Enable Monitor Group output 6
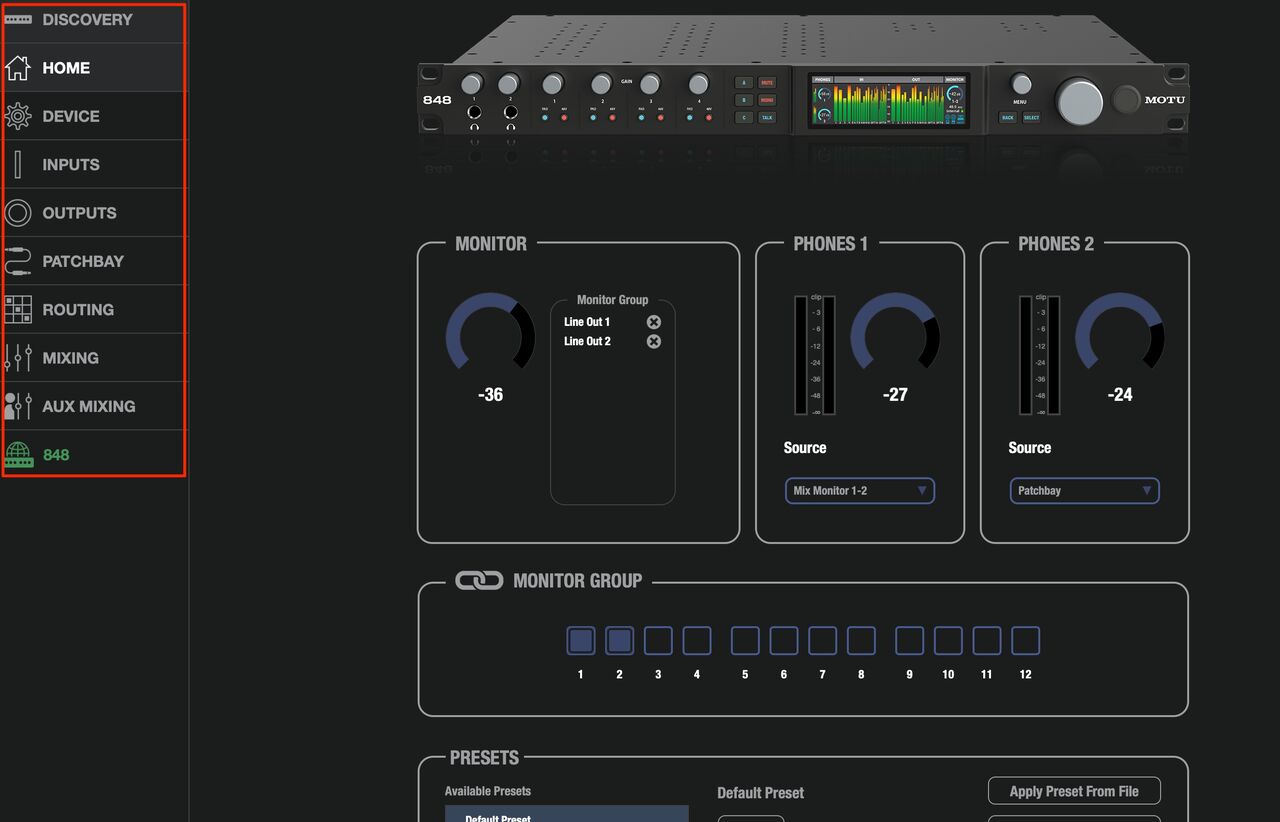Screen dimensions: 1280x822 784,641
